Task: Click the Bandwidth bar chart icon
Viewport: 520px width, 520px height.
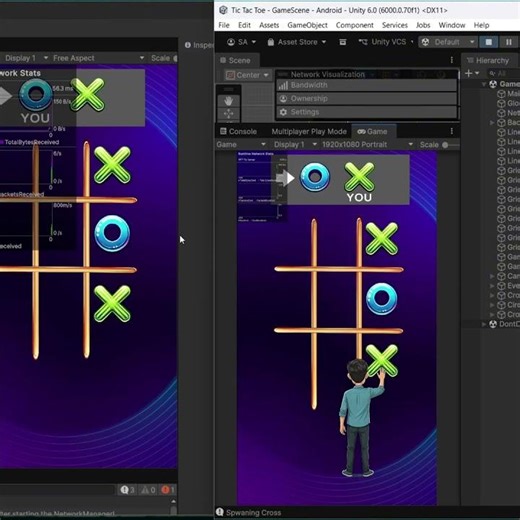Action: tap(283, 85)
